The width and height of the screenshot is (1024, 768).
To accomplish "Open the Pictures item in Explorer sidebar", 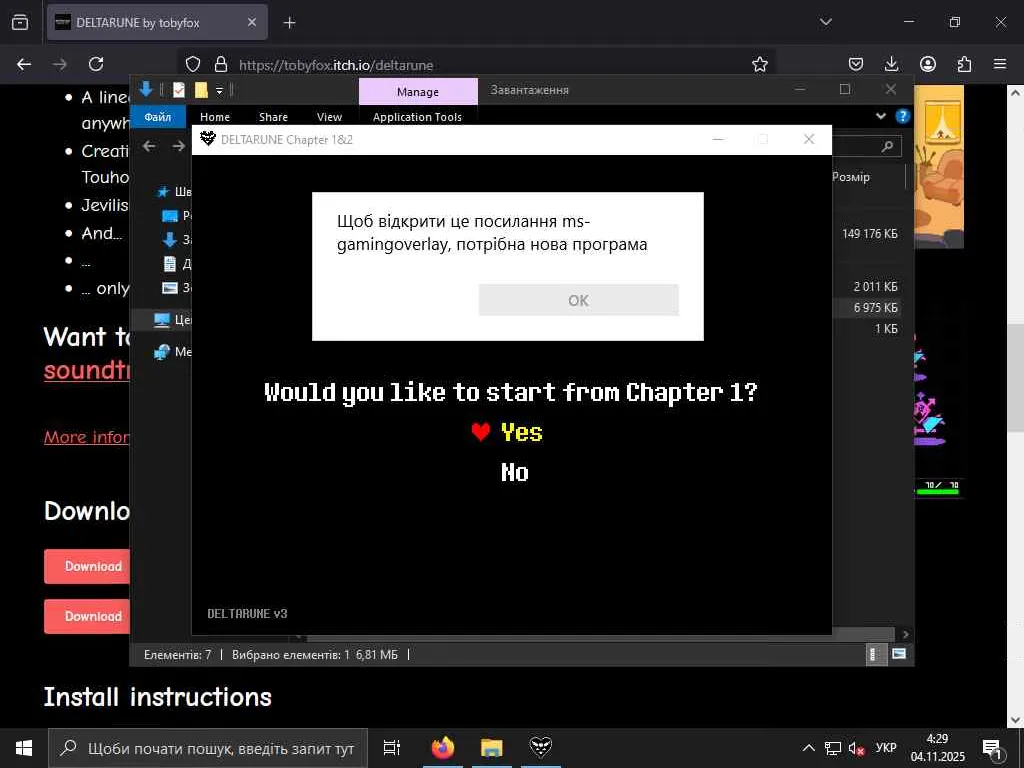I will pos(176,288).
